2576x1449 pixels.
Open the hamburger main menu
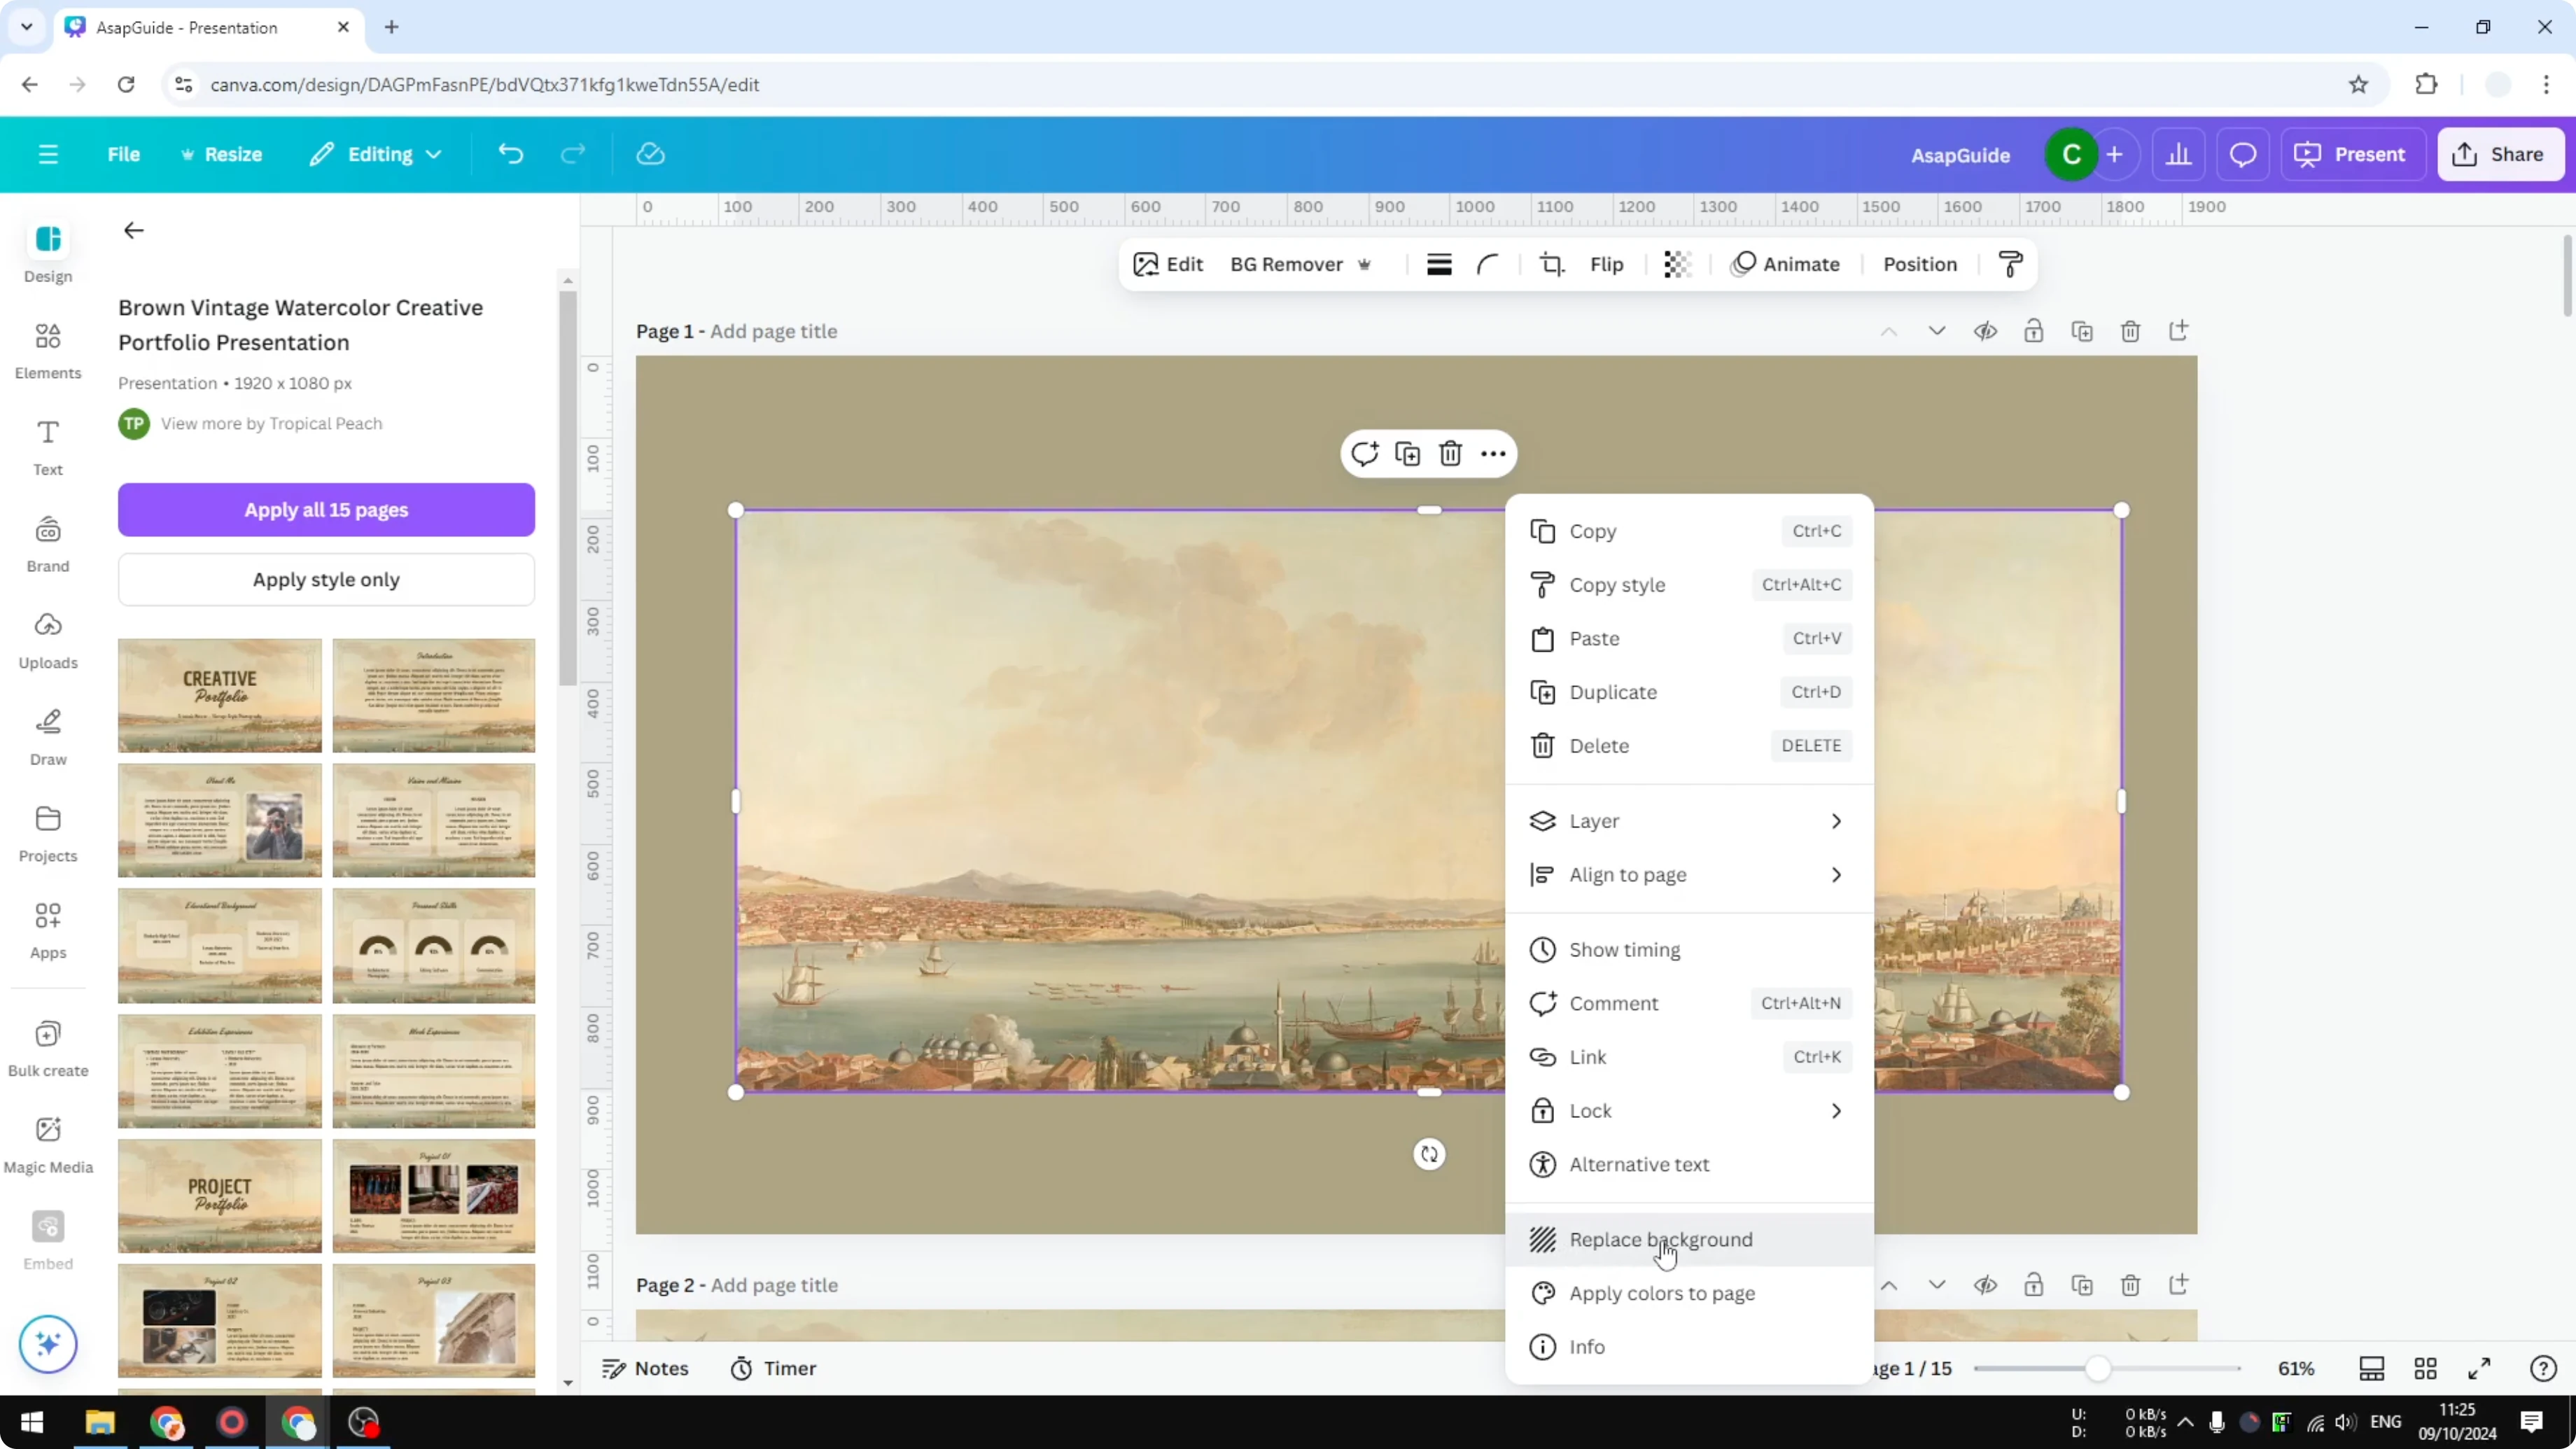click(x=48, y=154)
